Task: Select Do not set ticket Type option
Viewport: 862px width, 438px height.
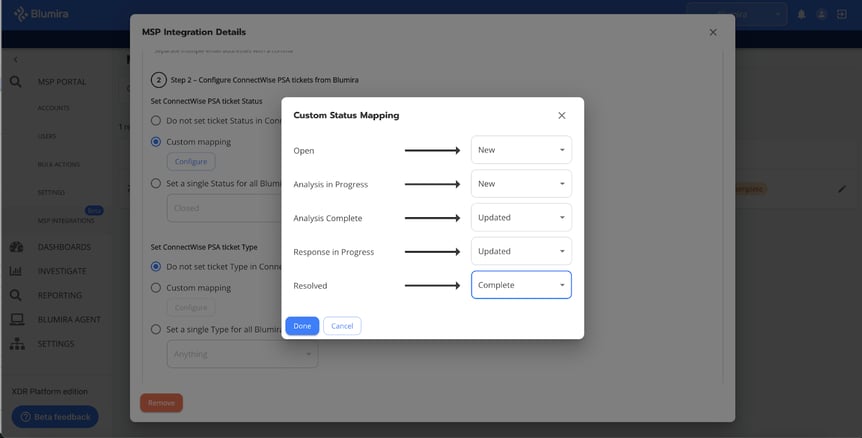Action: pyautogui.click(x=156, y=267)
